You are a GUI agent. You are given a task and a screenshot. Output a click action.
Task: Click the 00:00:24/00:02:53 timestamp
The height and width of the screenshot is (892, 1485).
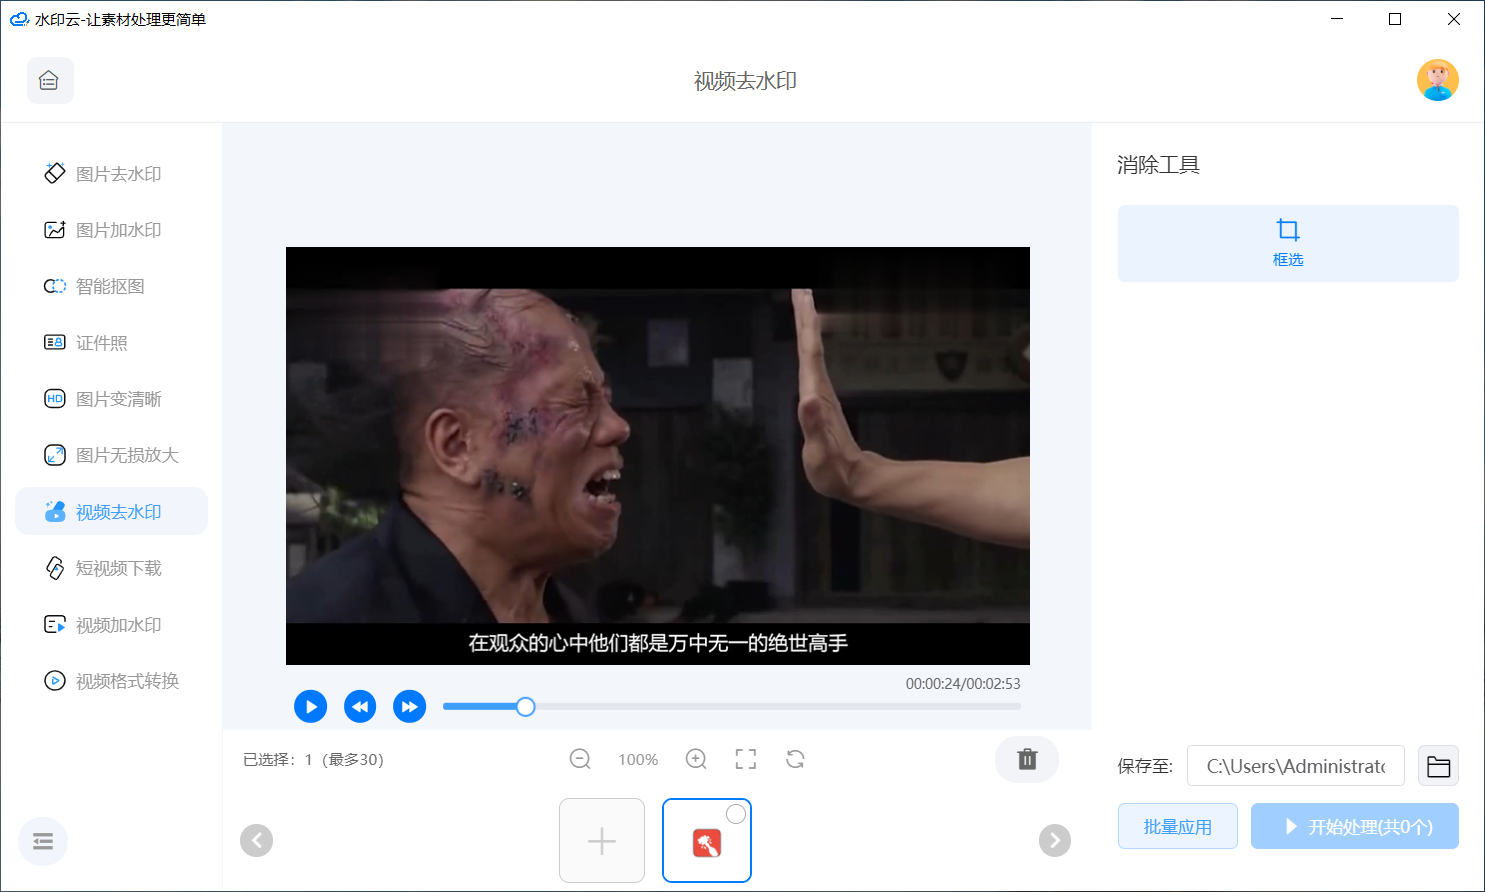click(x=963, y=684)
